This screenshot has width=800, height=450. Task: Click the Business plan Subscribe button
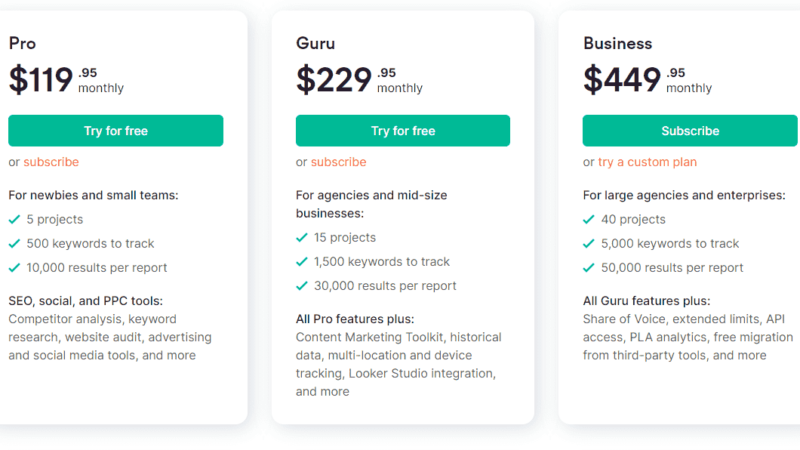(689, 131)
